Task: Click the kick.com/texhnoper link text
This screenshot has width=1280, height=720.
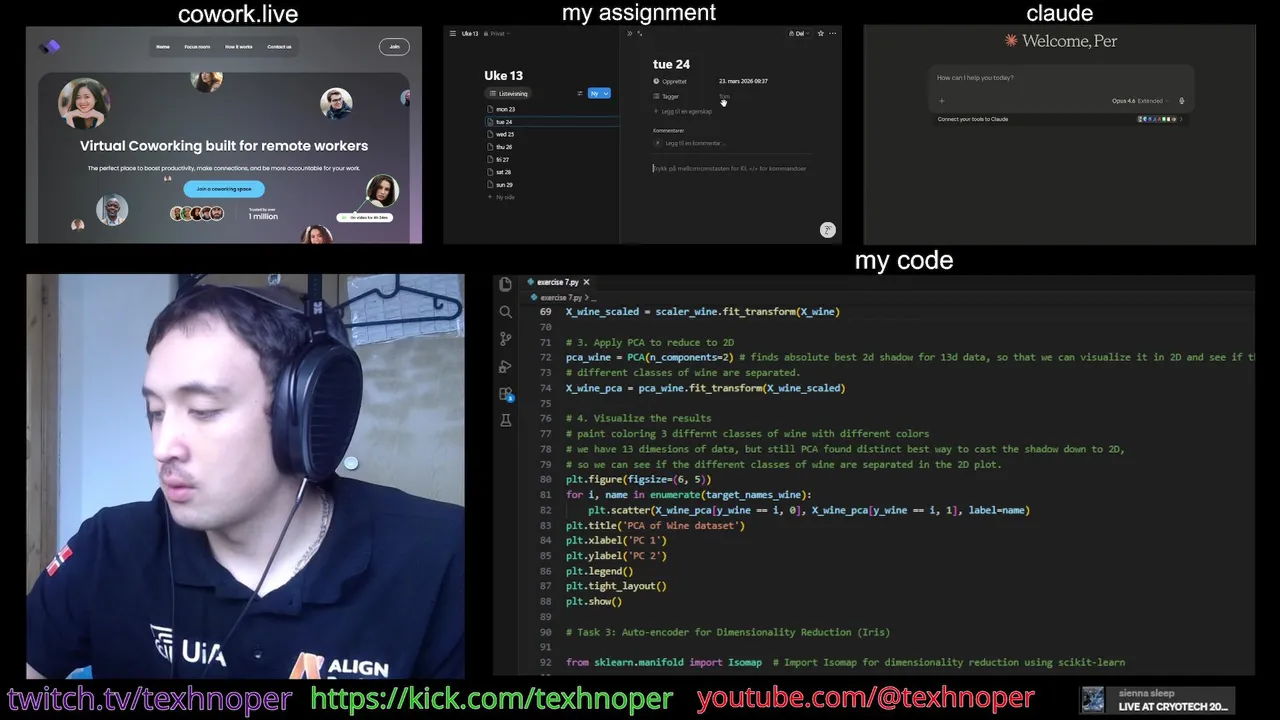Action: [492, 698]
